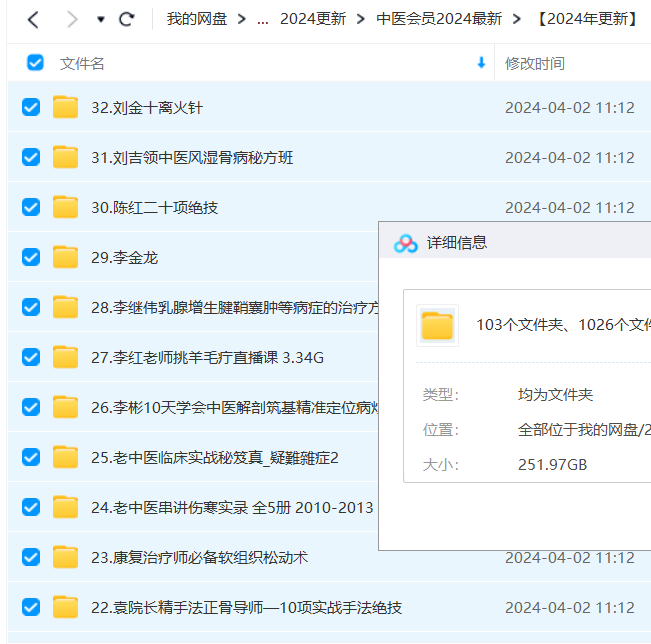Screen dimensions: 651x644
Task: Go to 我的网盘 in breadcrumb
Action: [197, 19]
